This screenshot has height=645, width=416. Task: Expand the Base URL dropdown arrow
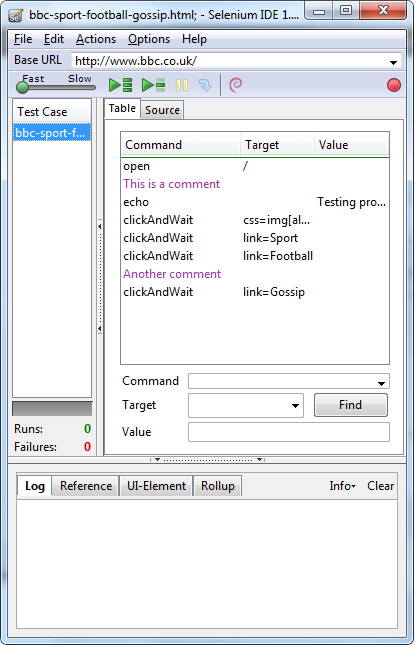coord(393,62)
